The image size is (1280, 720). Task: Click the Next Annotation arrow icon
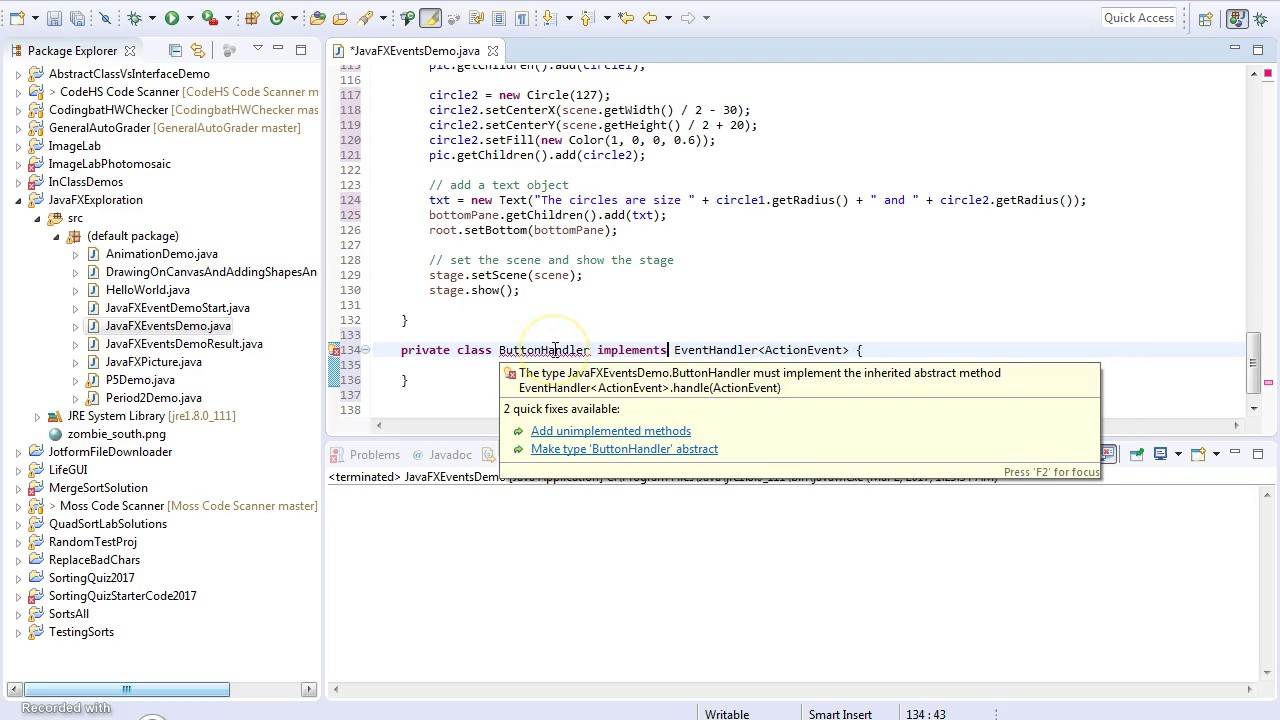click(x=548, y=18)
